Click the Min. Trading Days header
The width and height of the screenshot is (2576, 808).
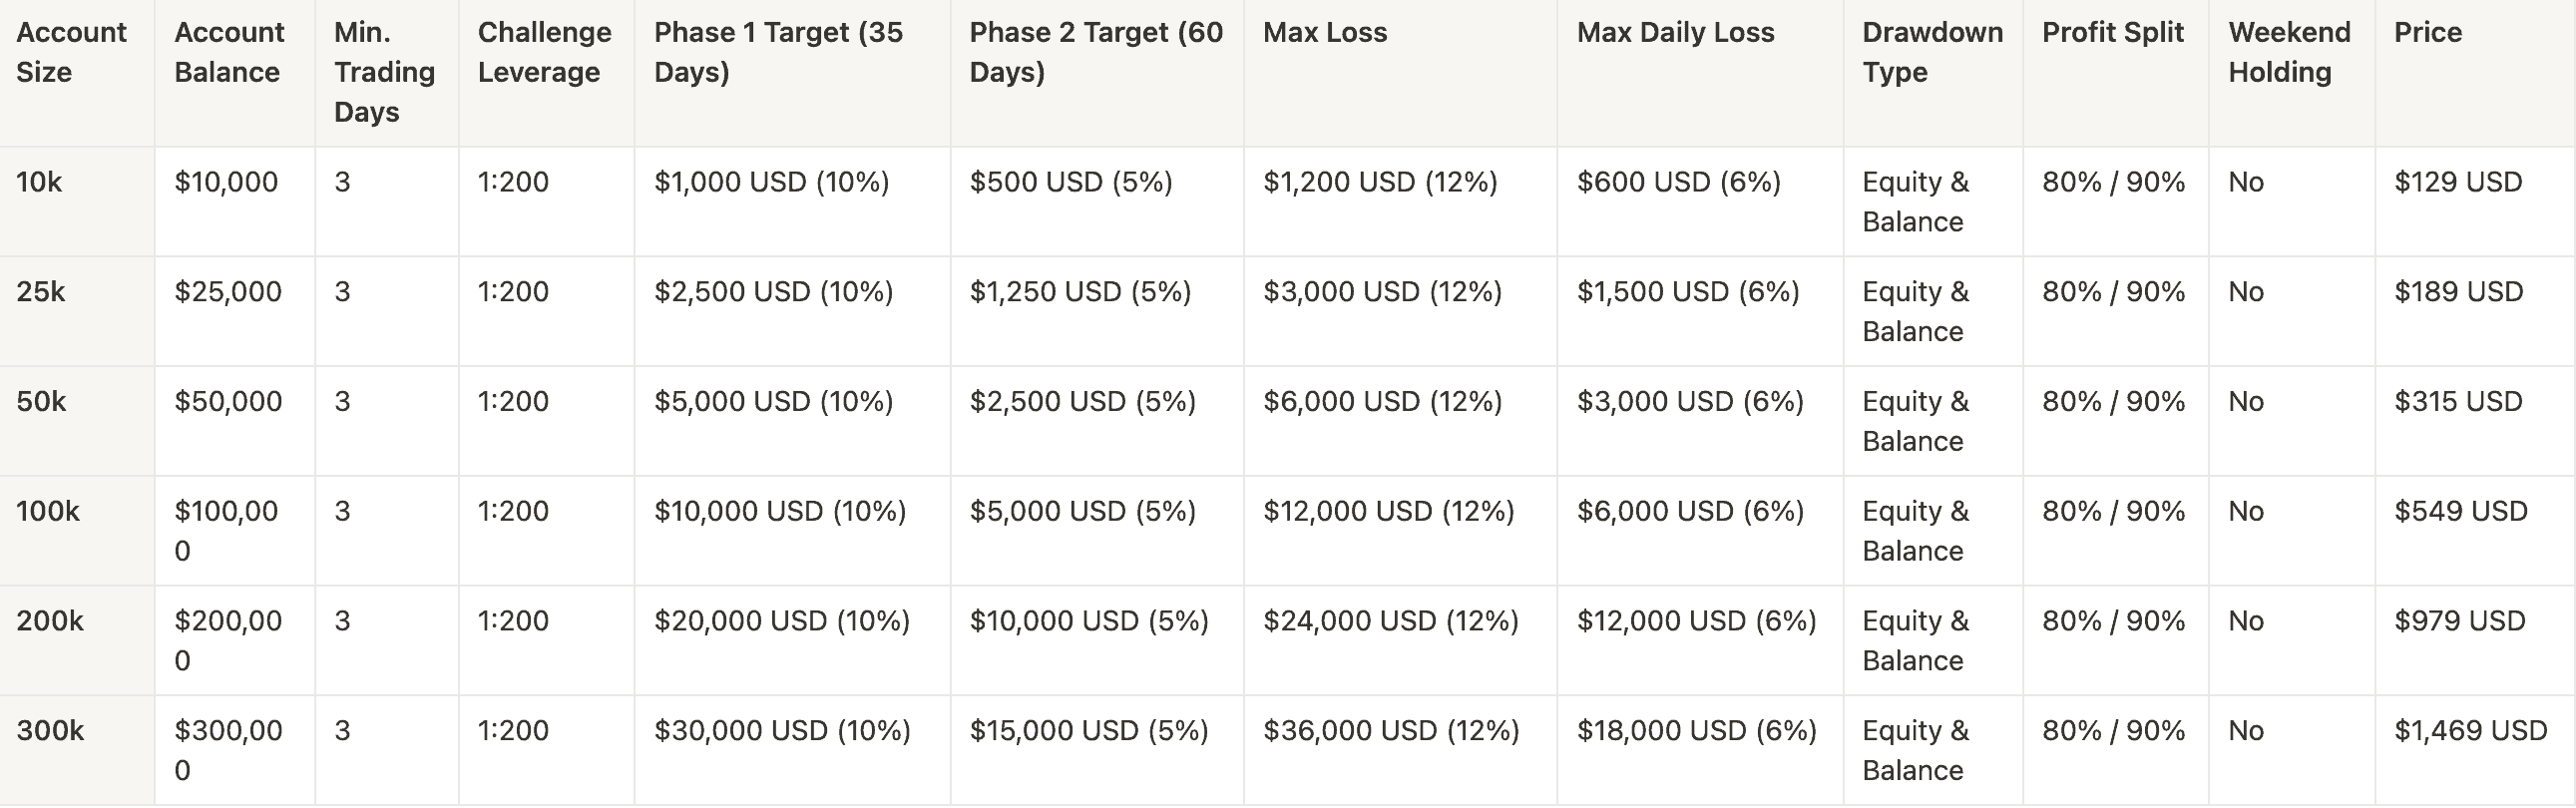384,72
